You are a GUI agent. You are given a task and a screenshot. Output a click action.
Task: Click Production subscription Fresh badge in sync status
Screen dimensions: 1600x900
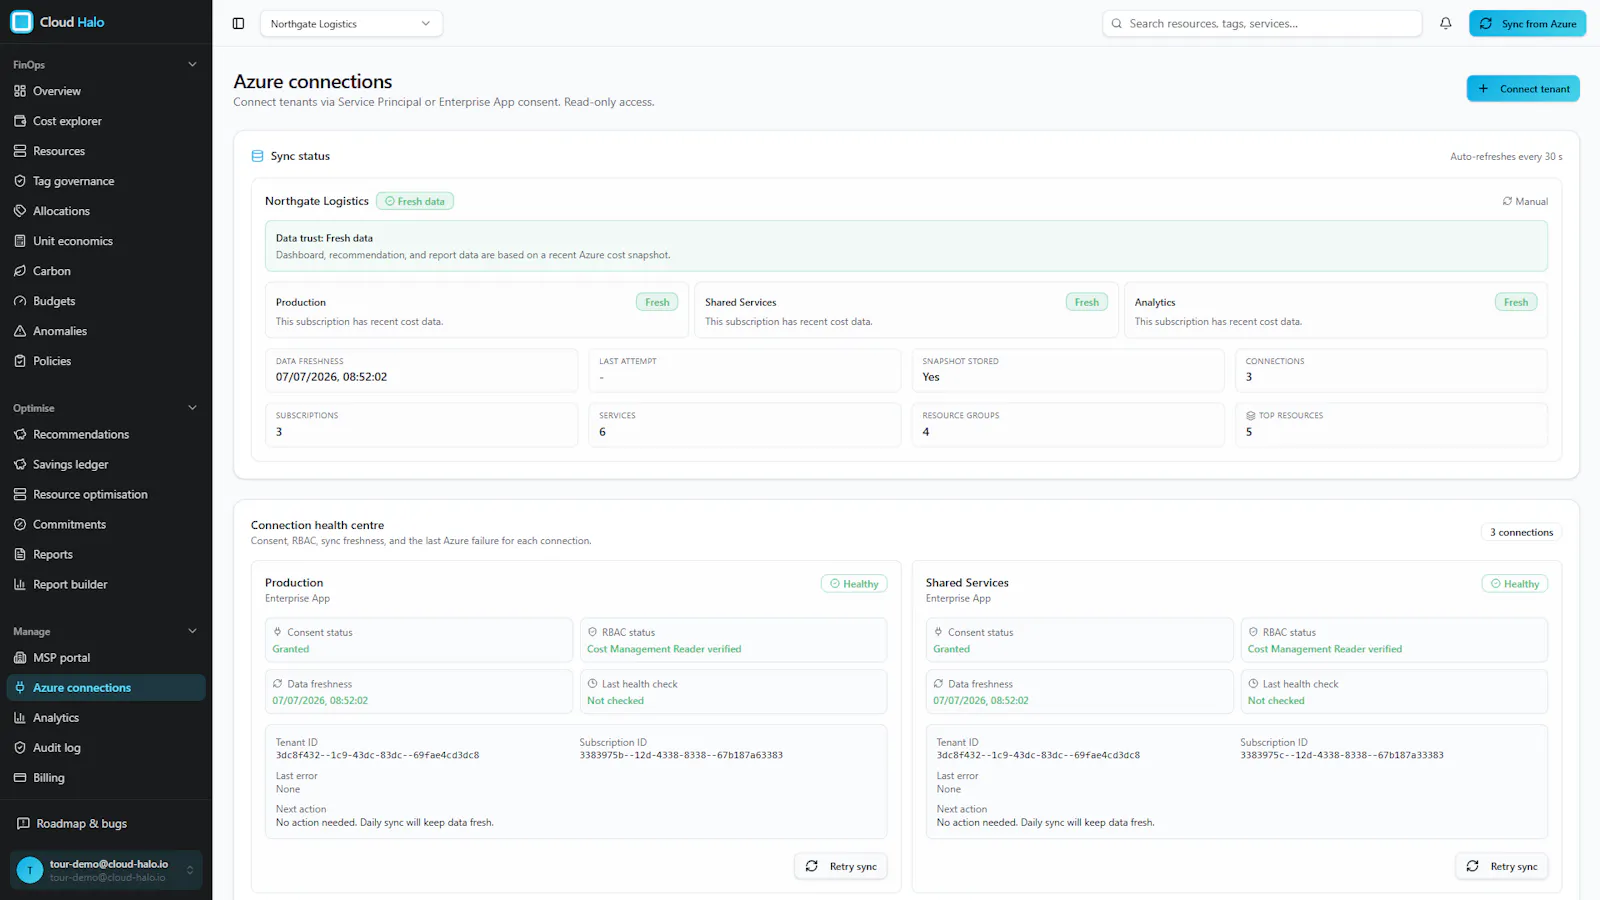[x=657, y=302]
